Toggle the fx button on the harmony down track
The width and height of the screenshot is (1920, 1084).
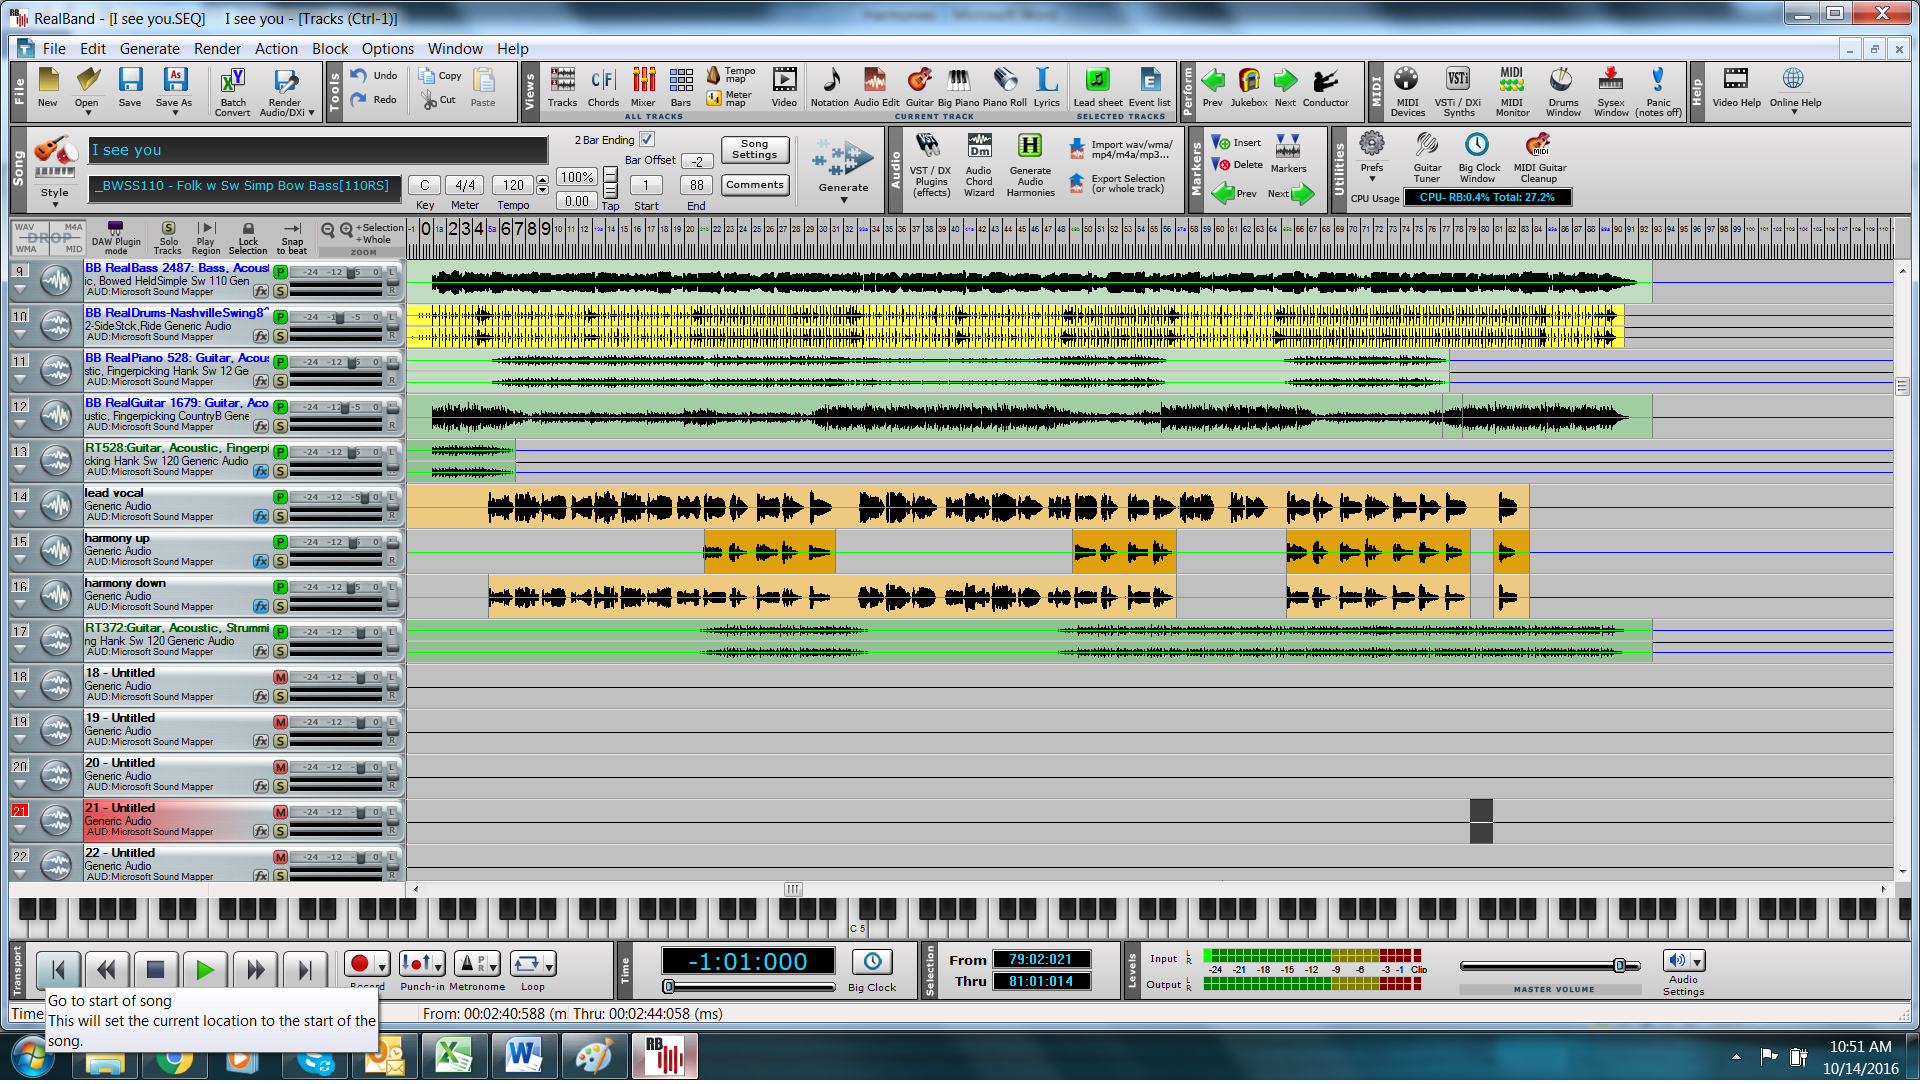pyautogui.click(x=261, y=607)
